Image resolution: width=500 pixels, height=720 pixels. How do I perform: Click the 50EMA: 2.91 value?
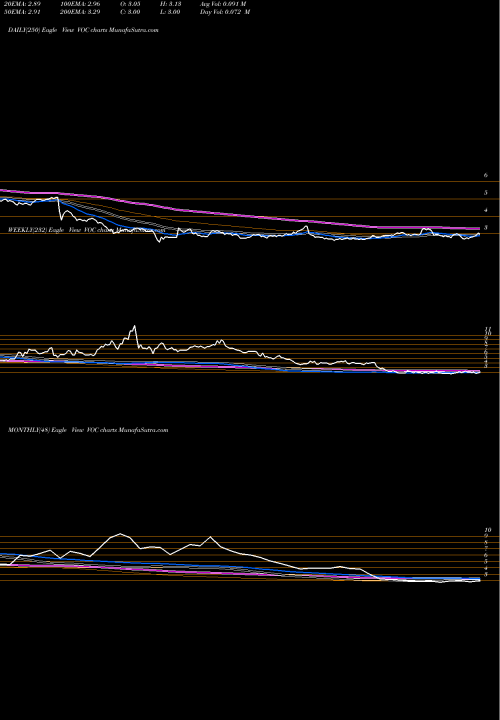[x=20, y=12]
